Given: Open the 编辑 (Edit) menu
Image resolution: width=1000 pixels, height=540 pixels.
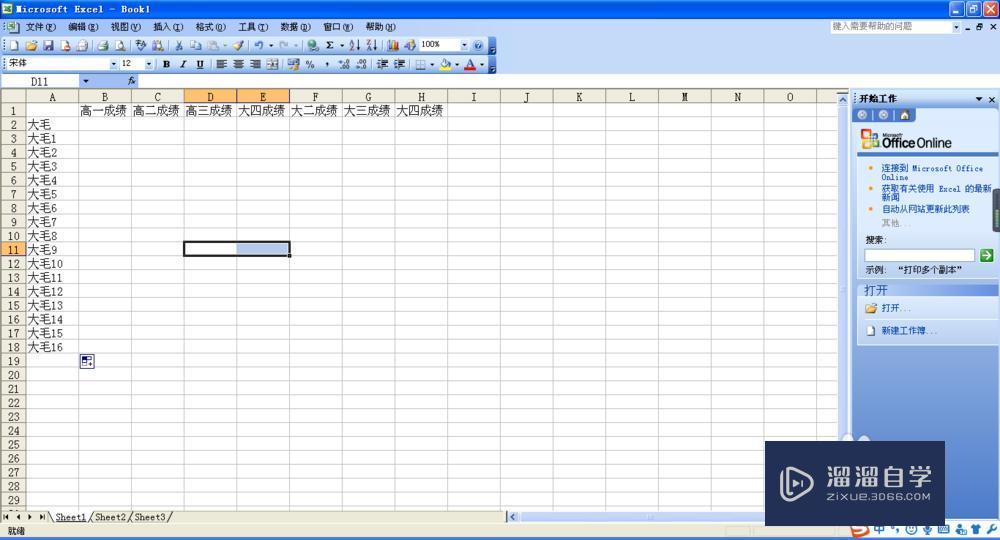Looking at the screenshot, I should click(83, 27).
